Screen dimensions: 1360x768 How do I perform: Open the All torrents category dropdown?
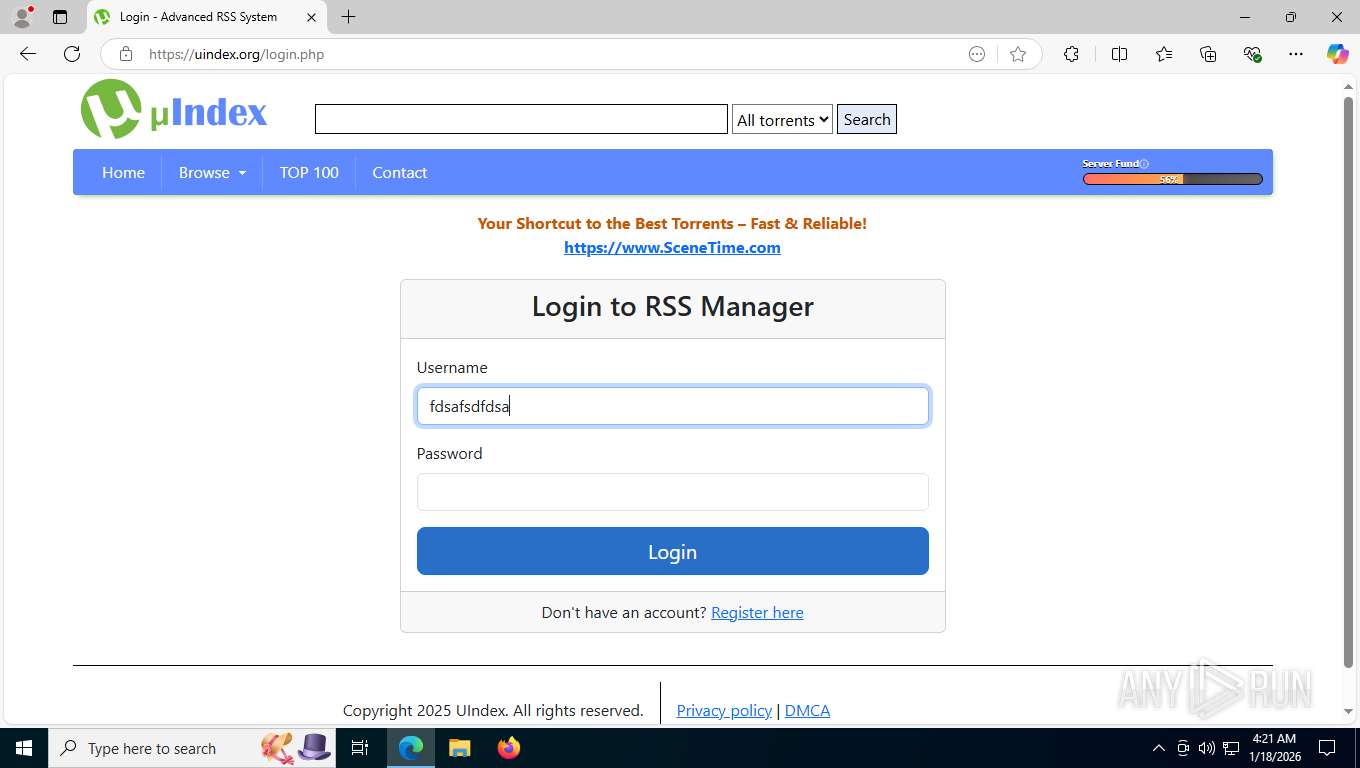[x=782, y=120]
